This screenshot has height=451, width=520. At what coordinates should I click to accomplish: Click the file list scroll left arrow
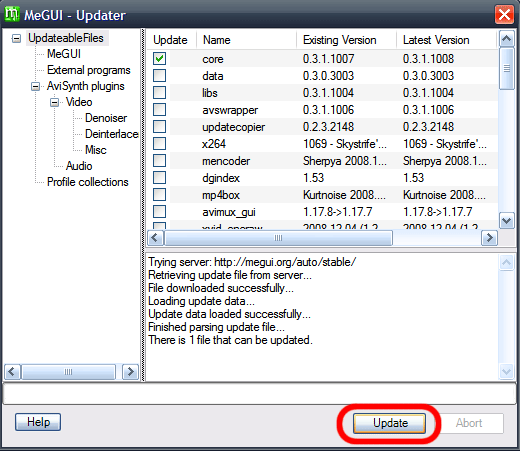coord(156,238)
